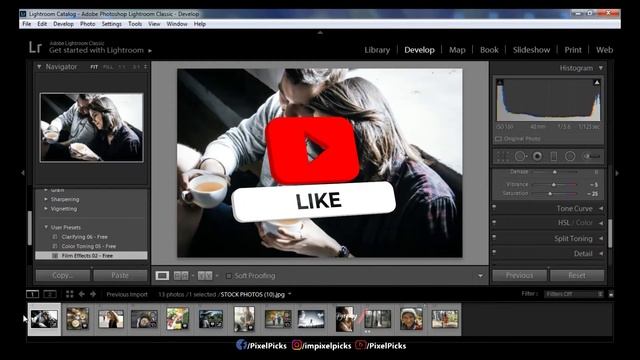The height and width of the screenshot is (360, 640).
Task: Enable the Soft Proofing checkbox
Action: click(x=229, y=276)
